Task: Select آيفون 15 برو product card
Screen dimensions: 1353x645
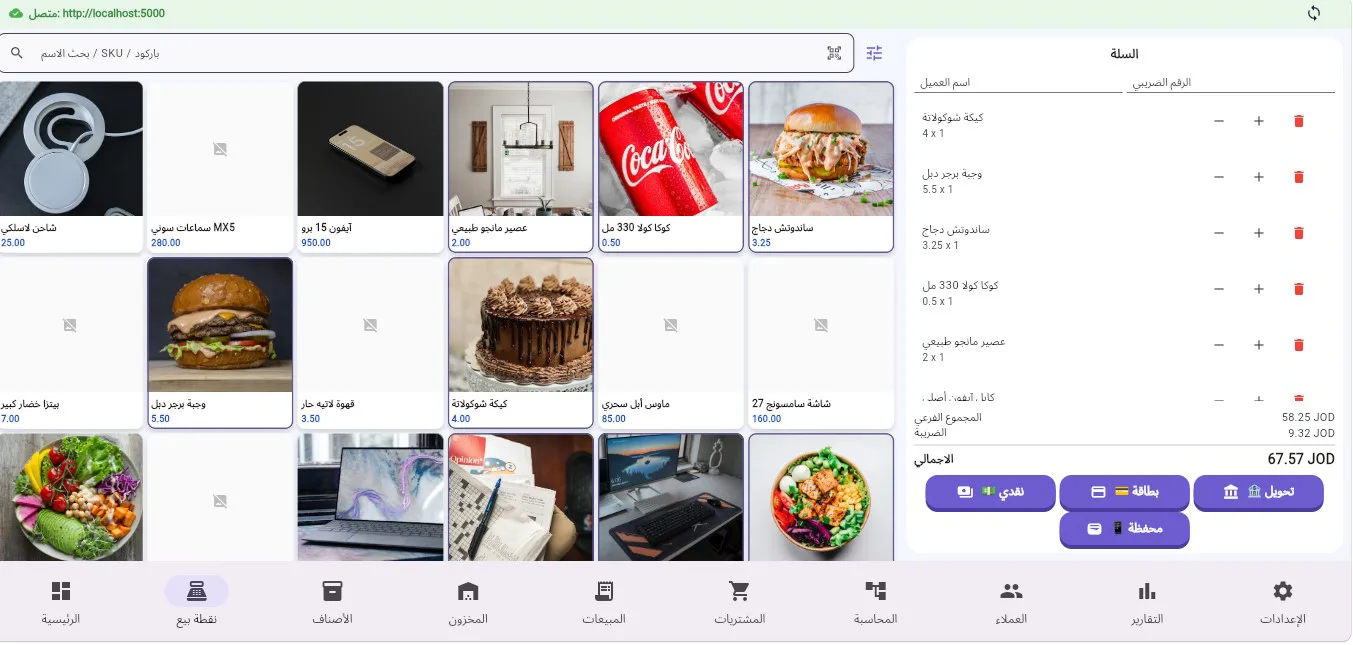Action: click(x=370, y=167)
